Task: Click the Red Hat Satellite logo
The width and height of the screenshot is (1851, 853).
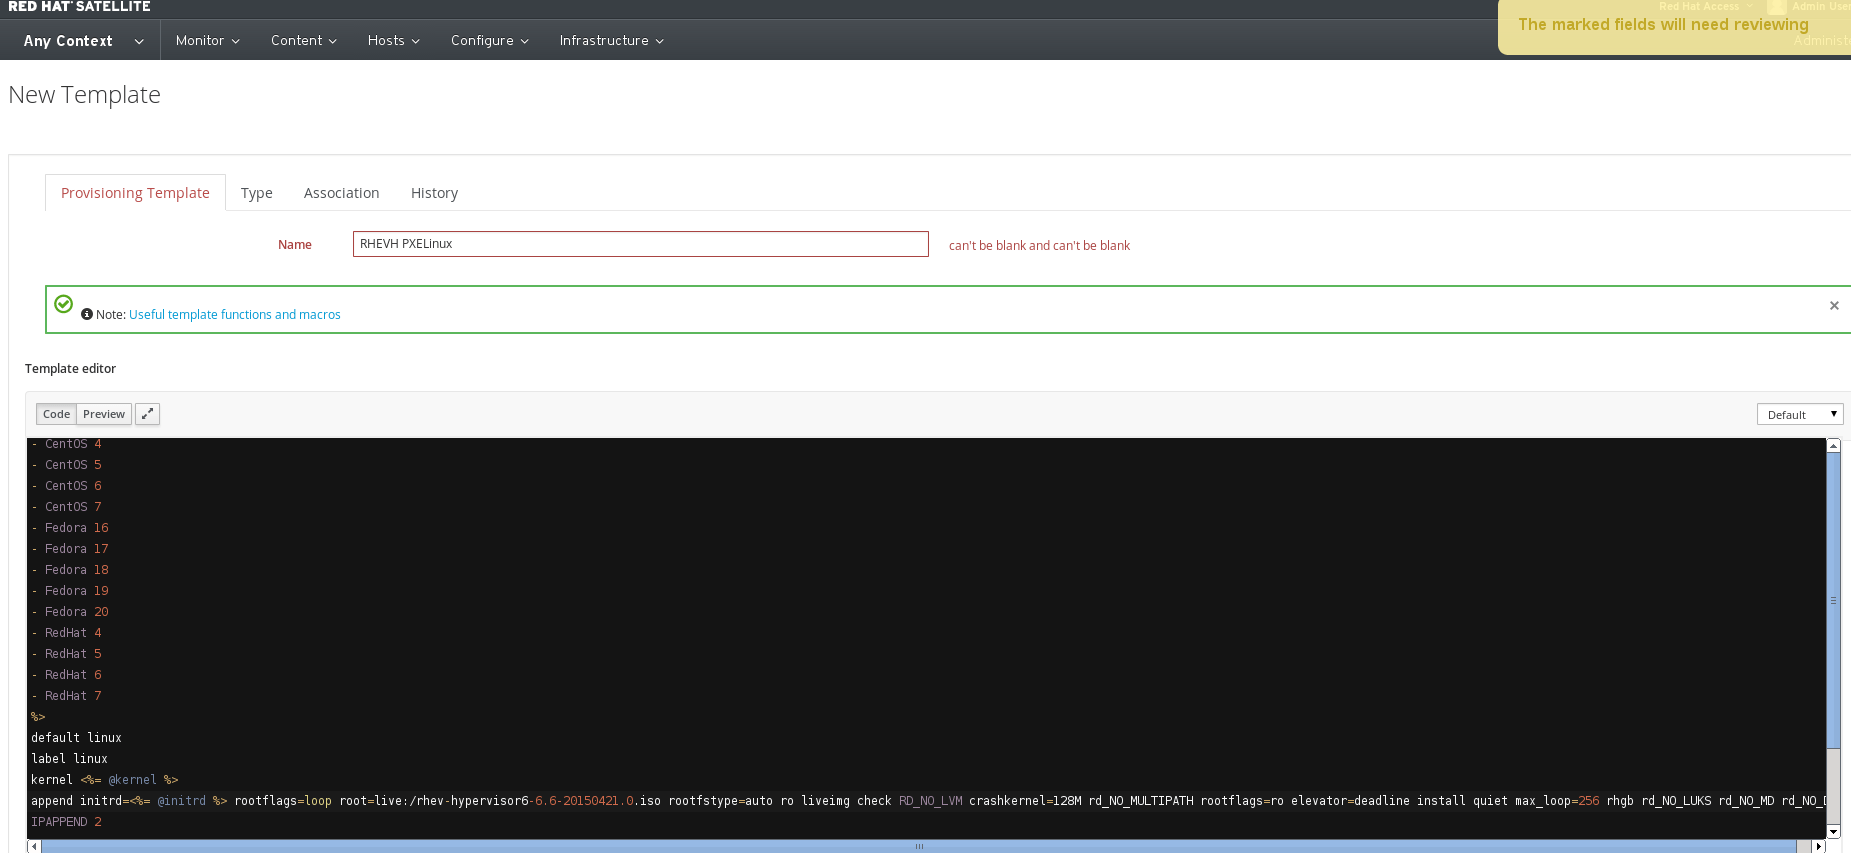Action: (79, 7)
